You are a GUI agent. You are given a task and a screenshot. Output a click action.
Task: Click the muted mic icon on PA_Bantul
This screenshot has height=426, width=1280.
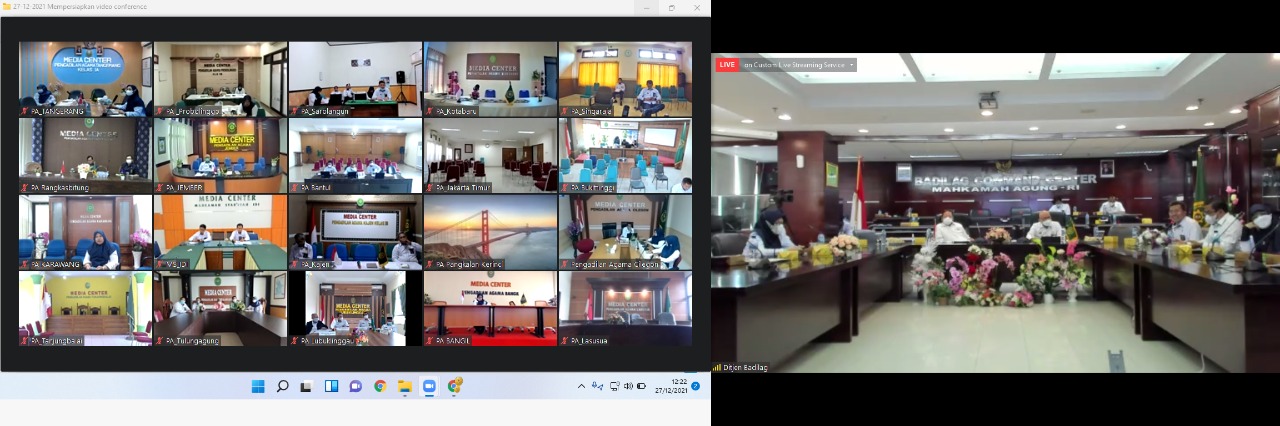click(294, 187)
